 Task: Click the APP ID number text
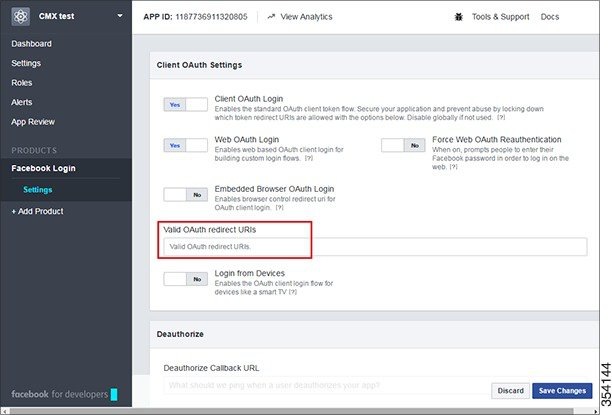[x=211, y=17]
